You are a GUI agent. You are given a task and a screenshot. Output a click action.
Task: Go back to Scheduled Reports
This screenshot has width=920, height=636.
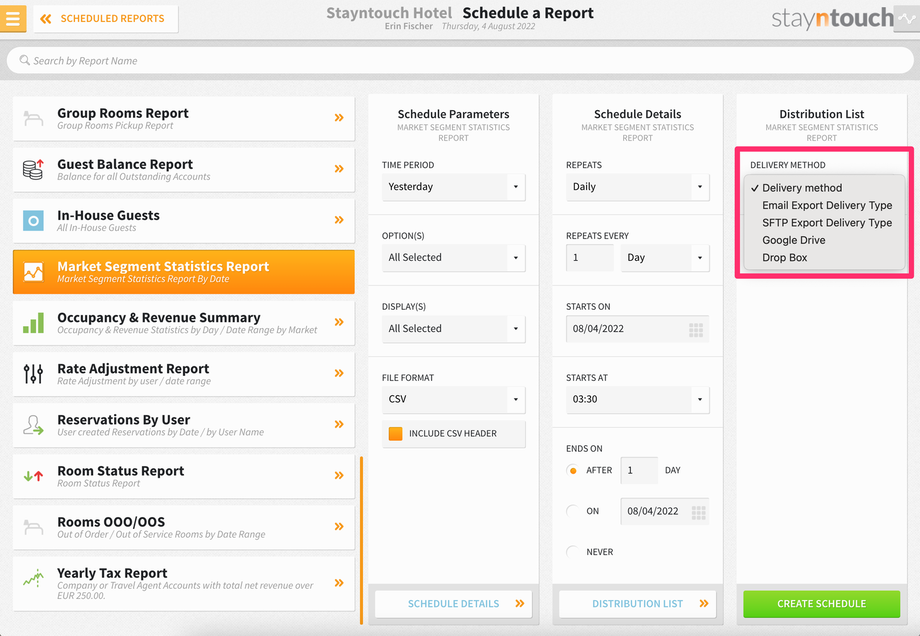click(106, 19)
